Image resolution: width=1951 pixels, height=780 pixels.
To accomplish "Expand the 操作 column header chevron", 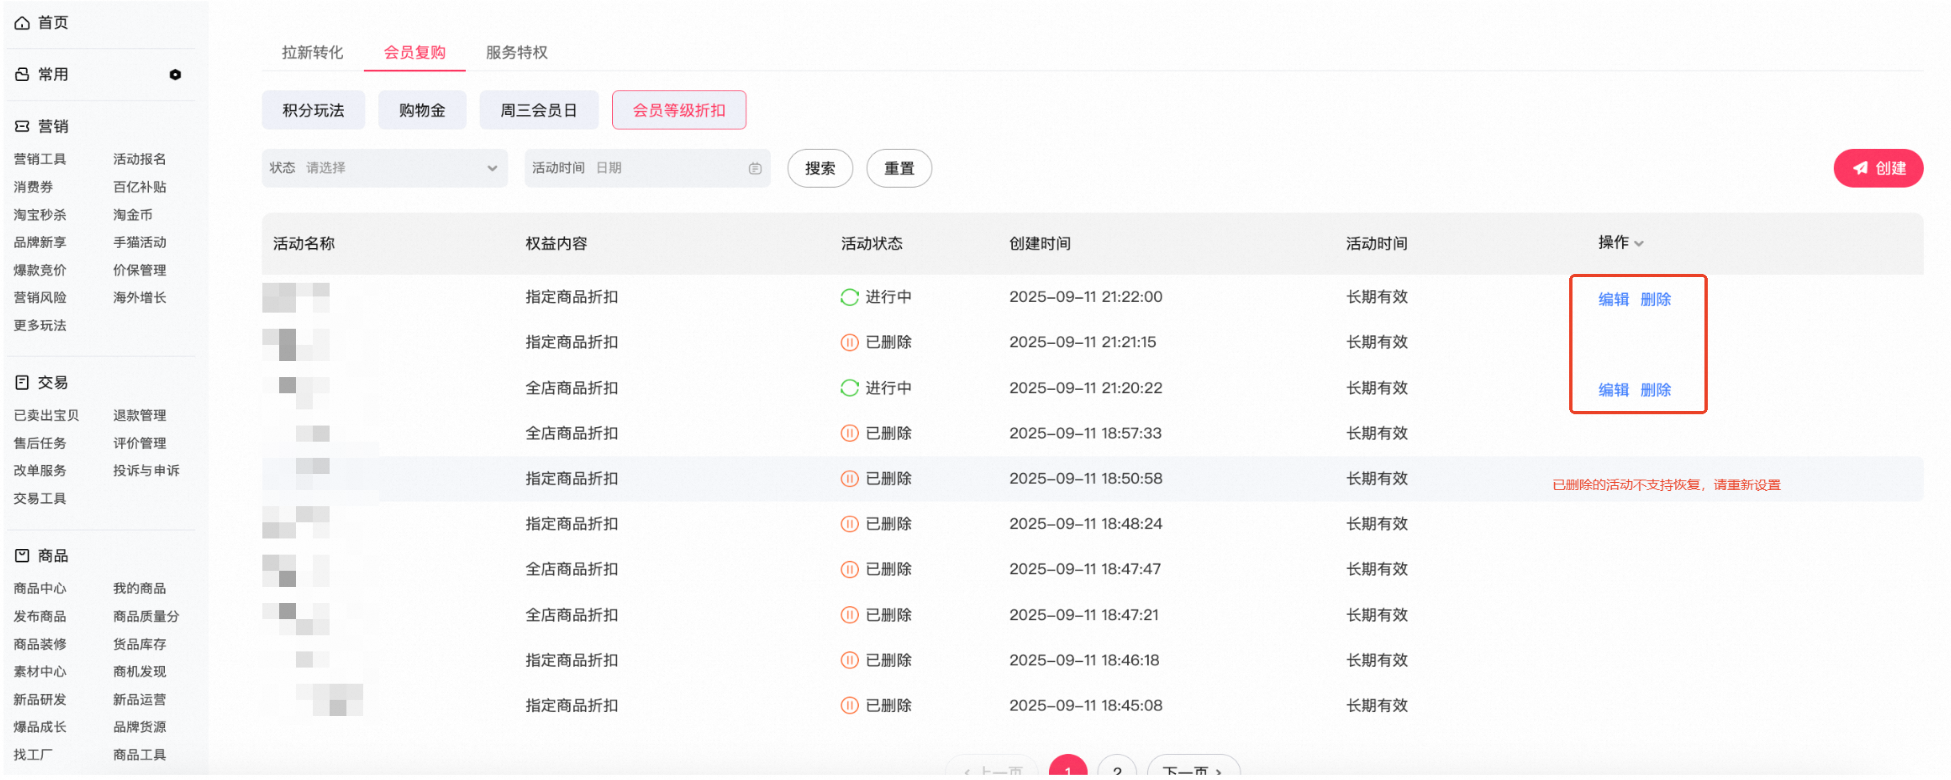I will pos(1639,244).
